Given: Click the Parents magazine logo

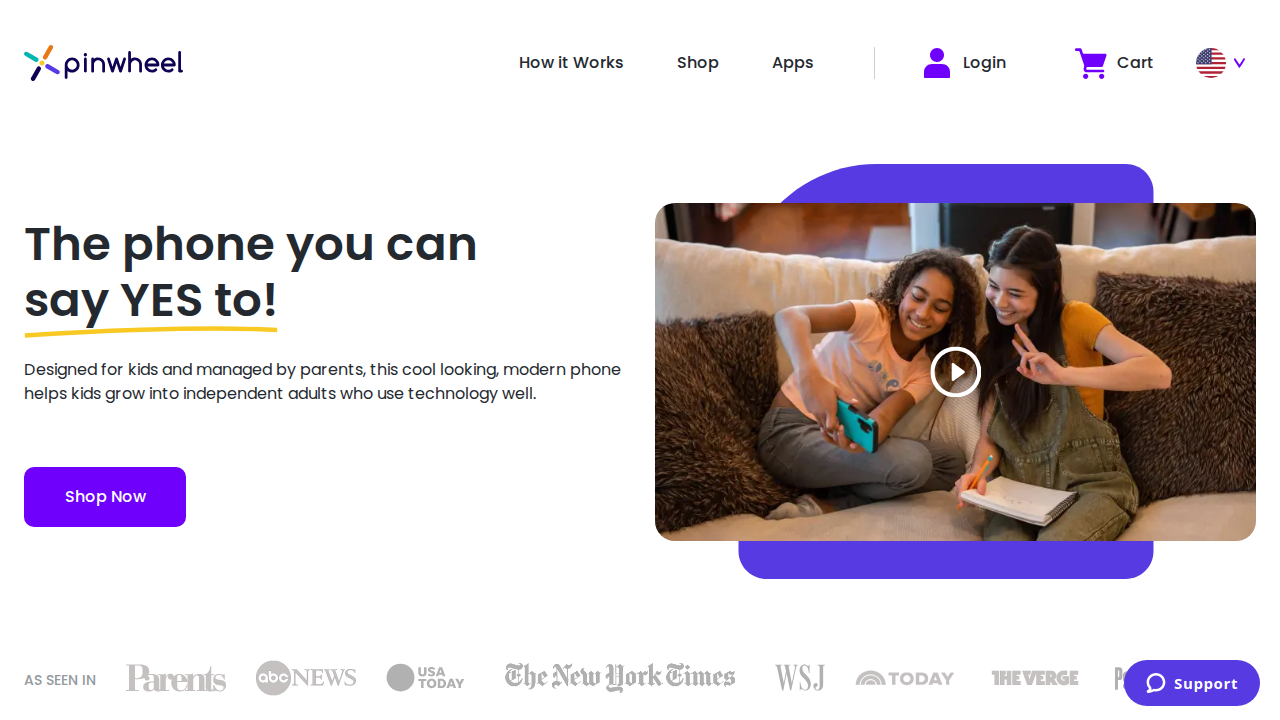Looking at the screenshot, I should pyautogui.click(x=176, y=678).
